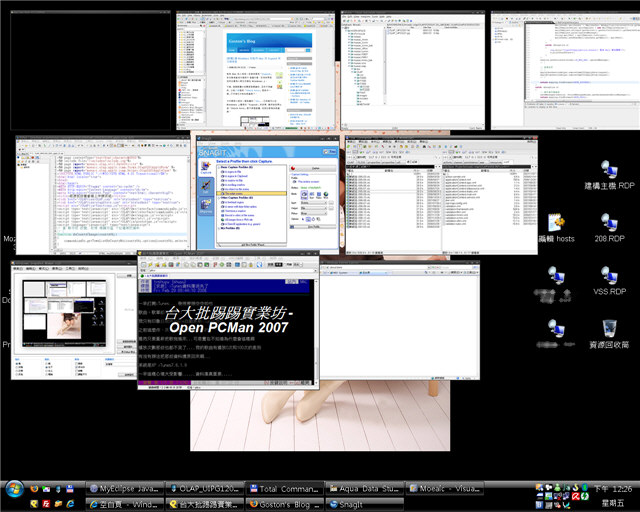
Task: Select All images from a Web site profile
Action: (x=236, y=220)
